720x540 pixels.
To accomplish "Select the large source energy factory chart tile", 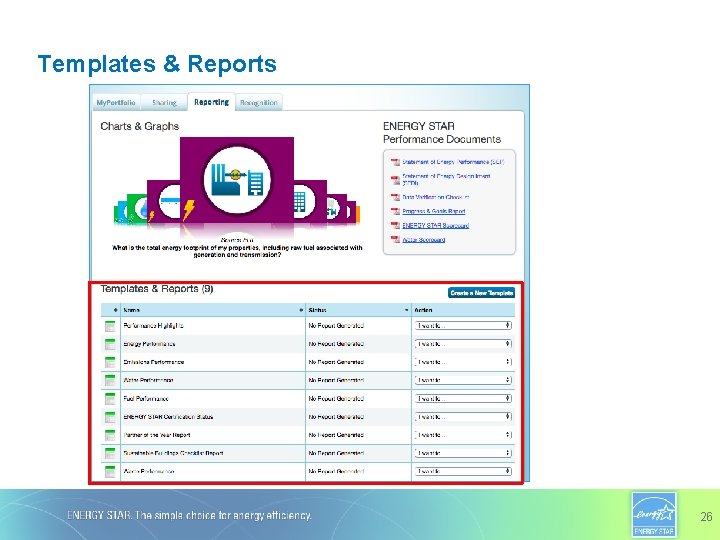I will 237,180.
